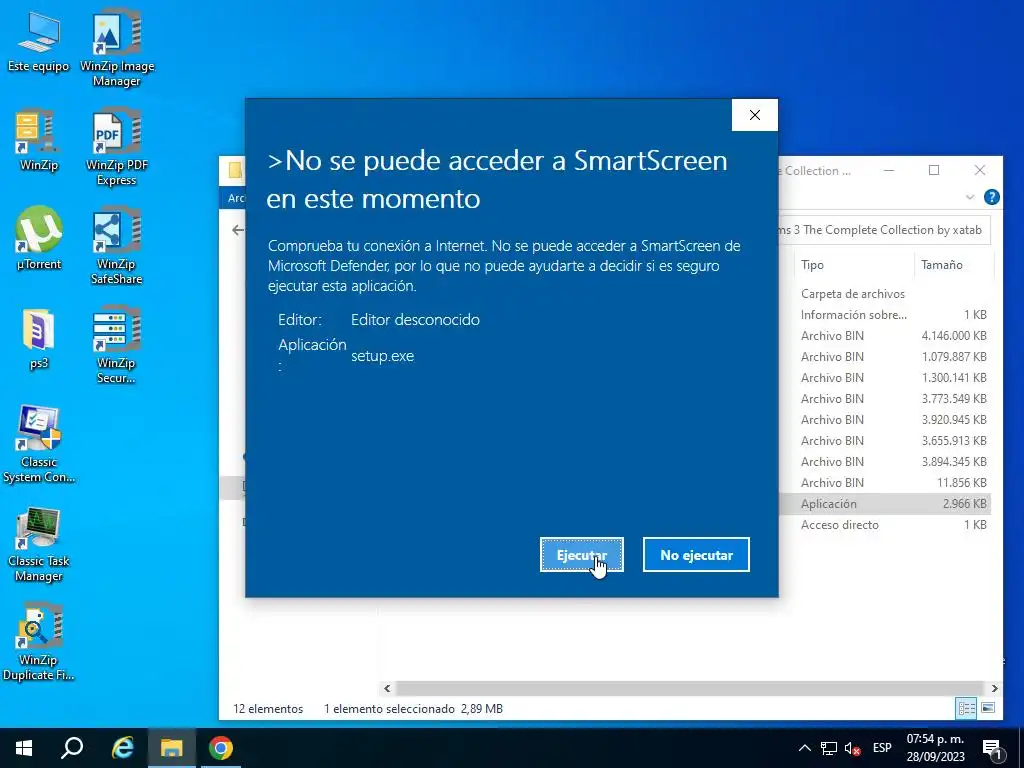Switch Explorer to large icons view
This screenshot has height=768, width=1024.
(988, 708)
